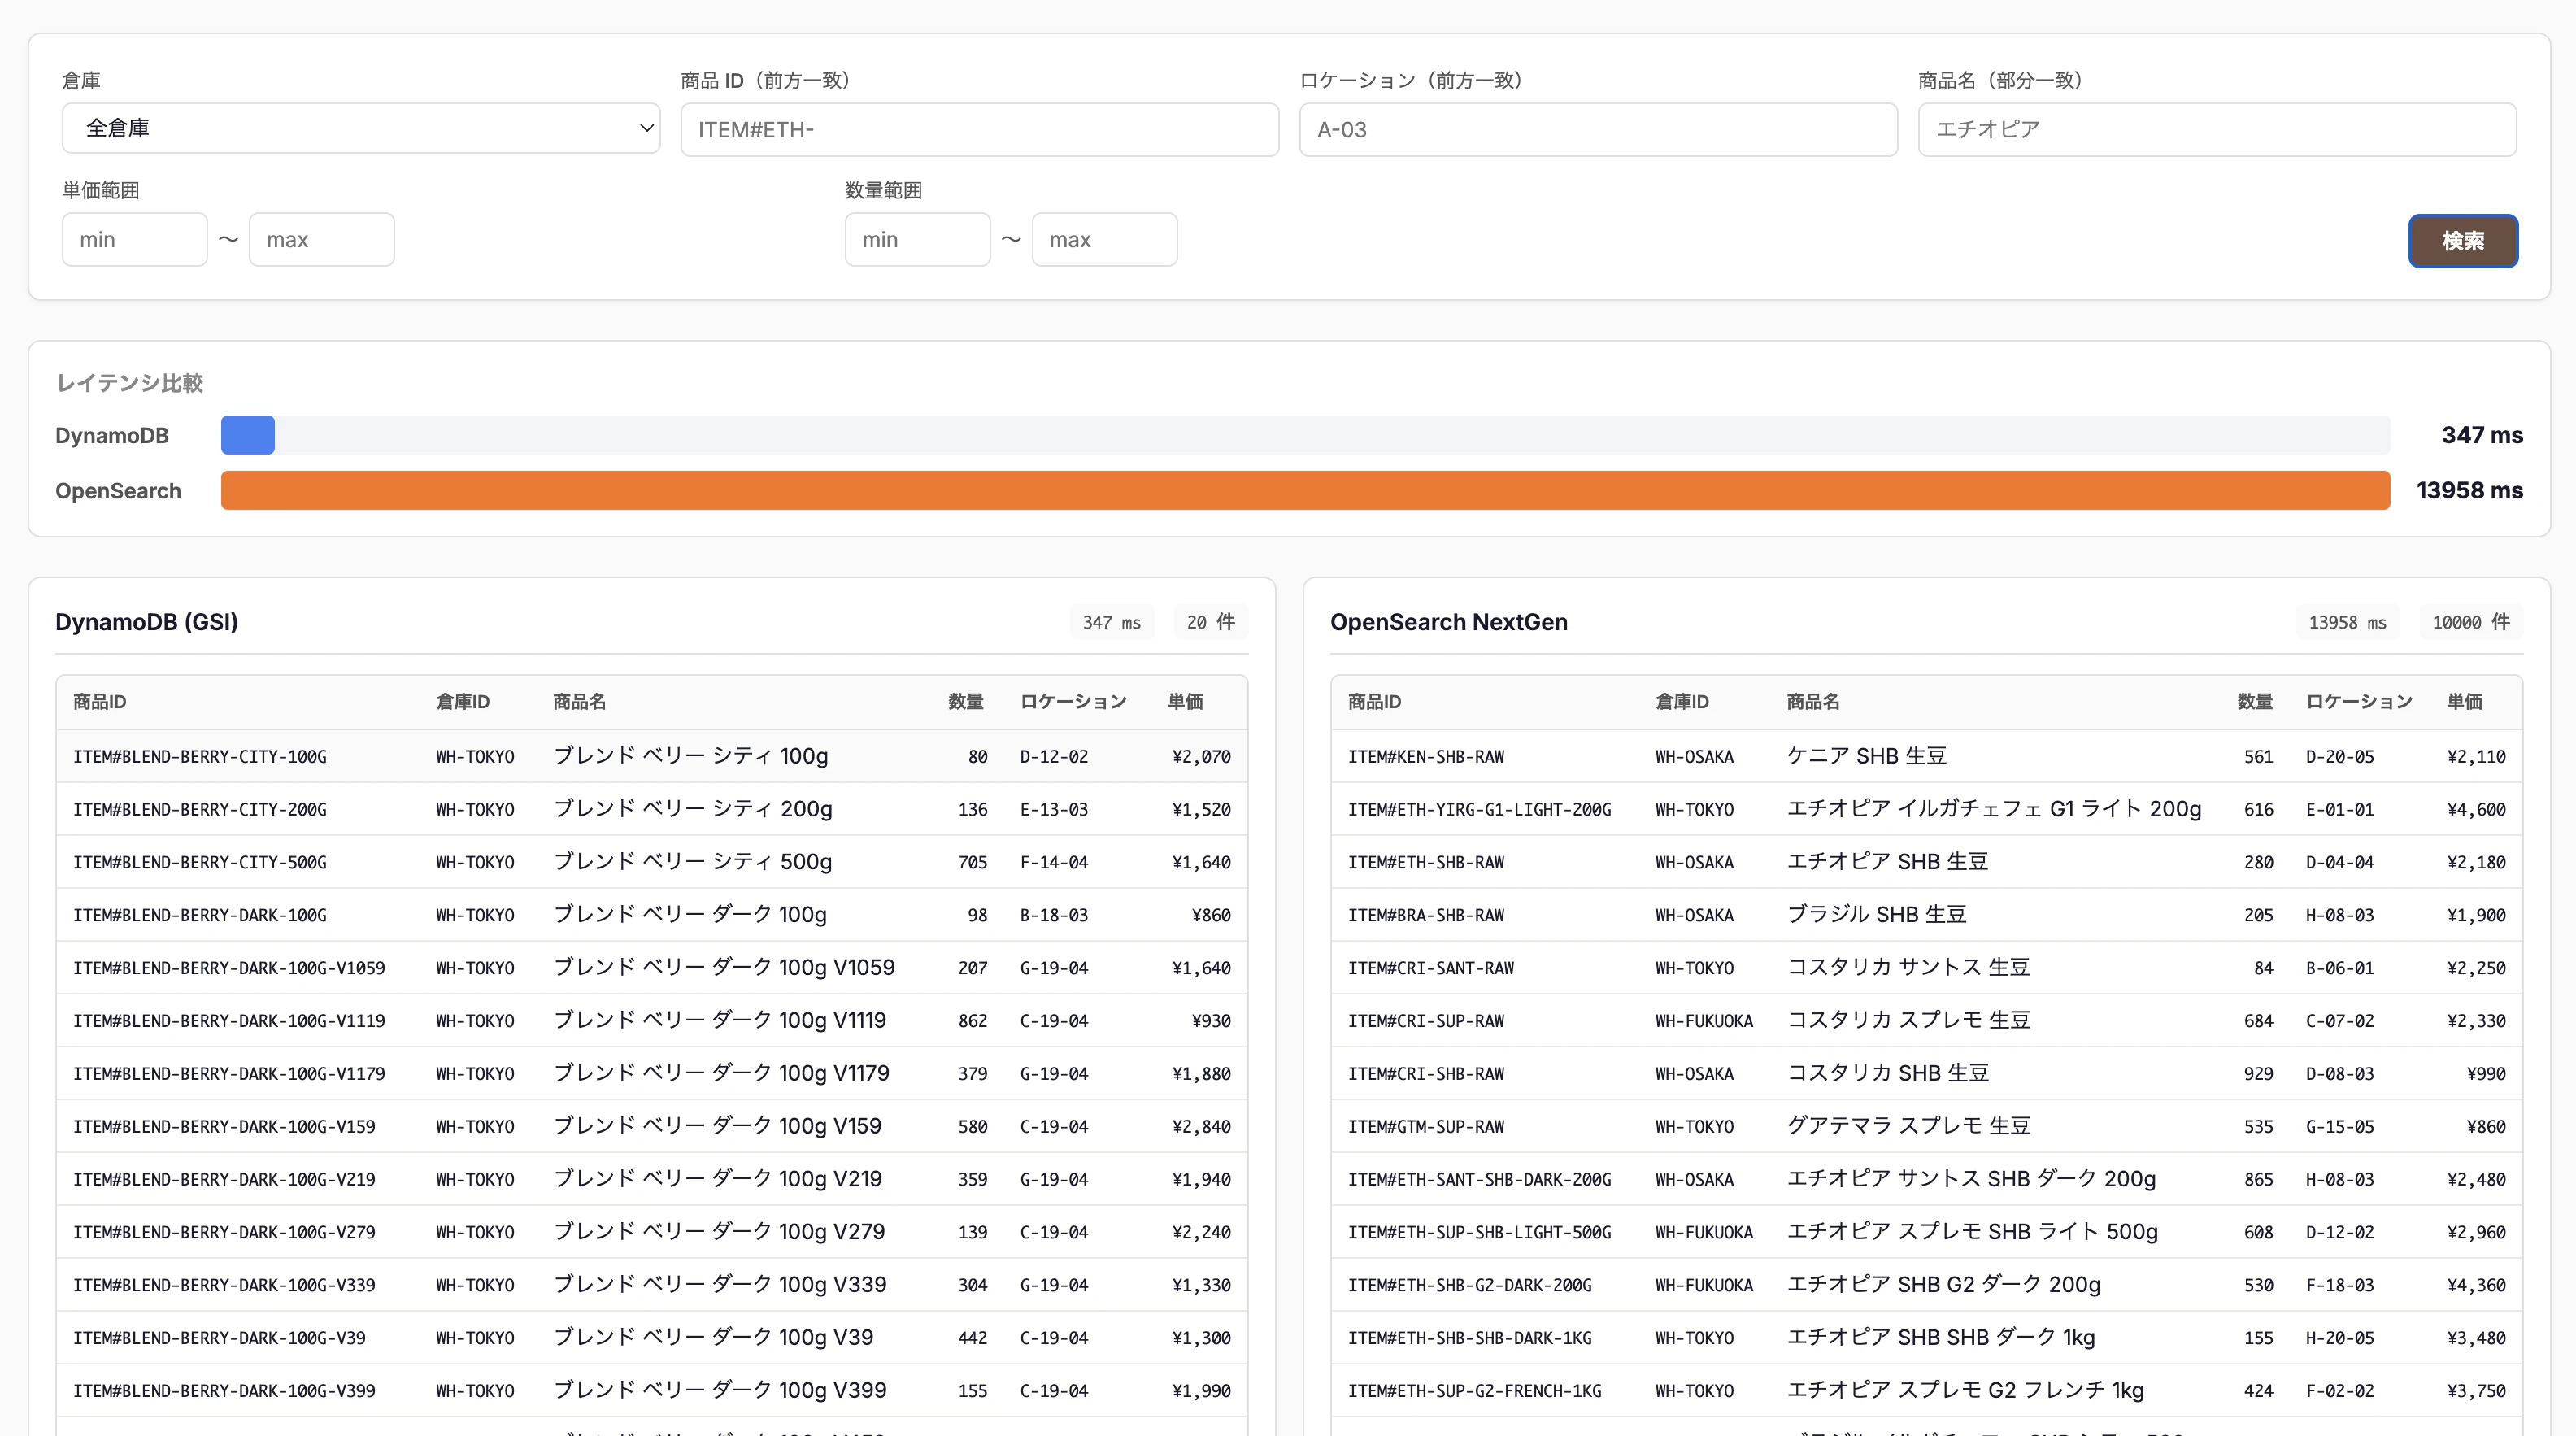Click ITEM#ETH-YIRG-G1-LIGHT-200G product ID
Image resolution: width=2576 pixels, height=1436 pixels.
tap(1479, 809)
